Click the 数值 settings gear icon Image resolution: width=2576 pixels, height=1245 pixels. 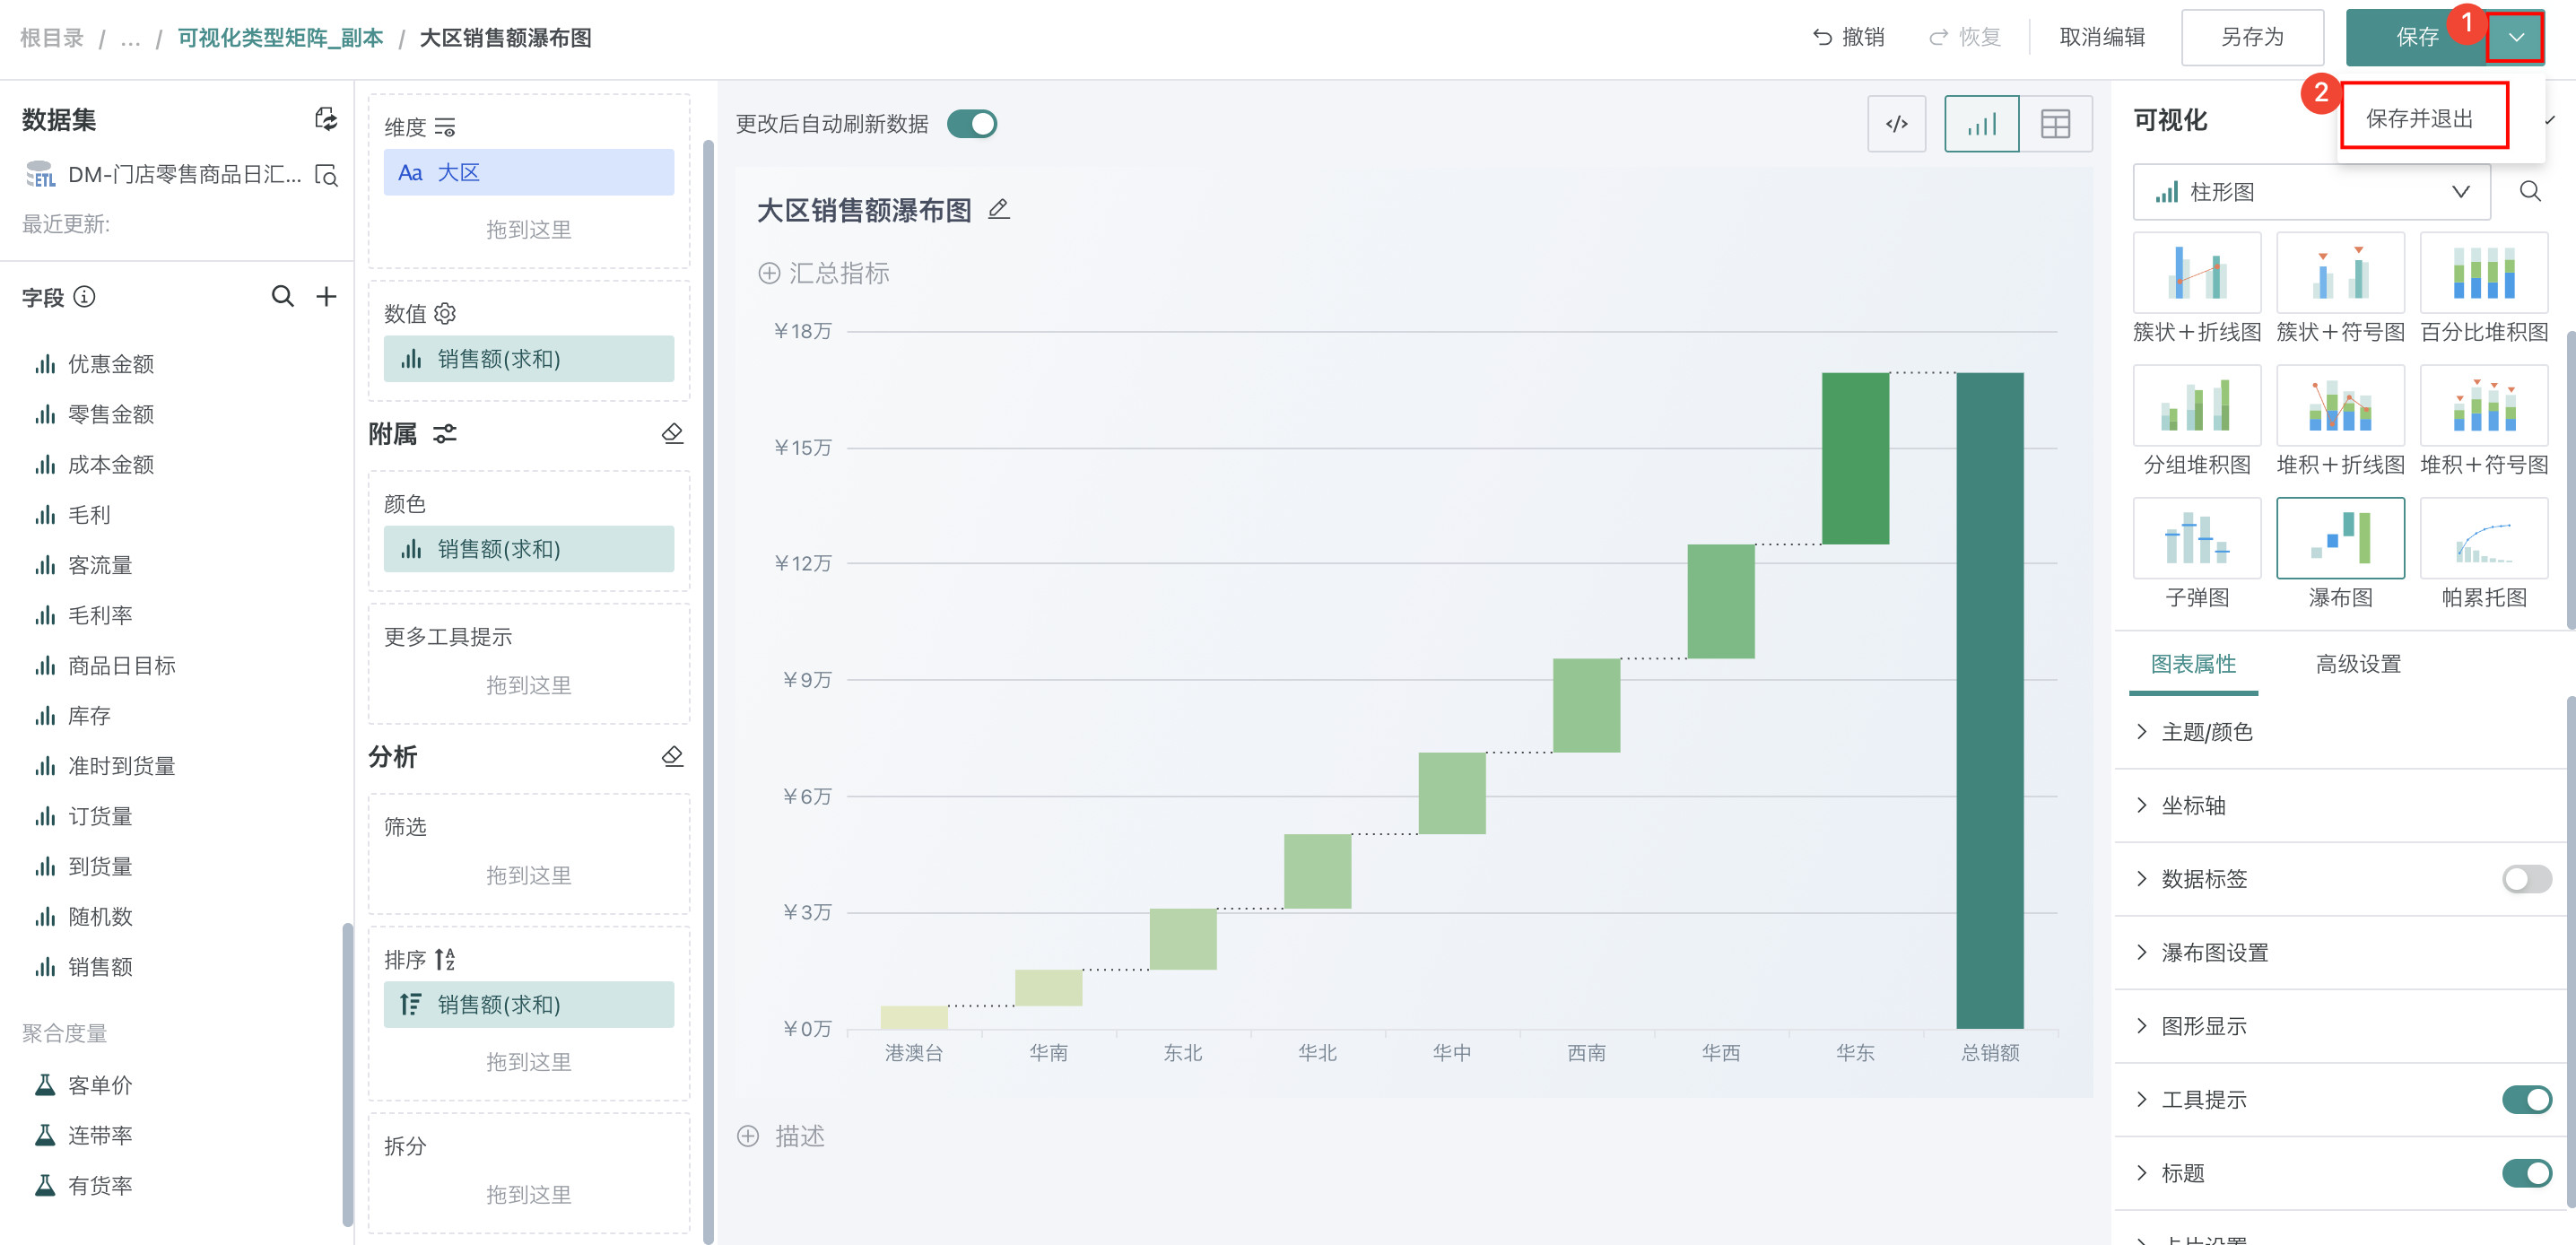(x=446, y=313)
